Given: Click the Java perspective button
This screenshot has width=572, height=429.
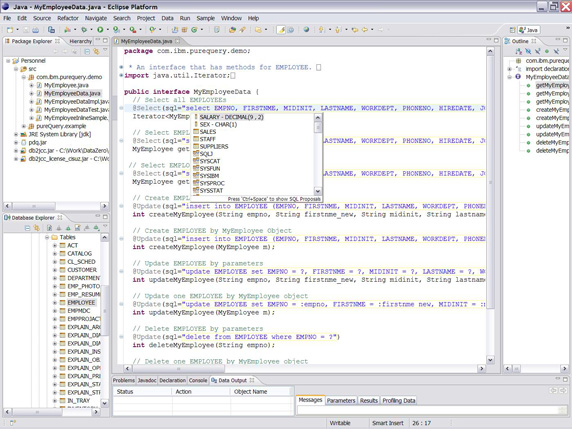Looking at the screenshot, I should click(x=529, y=30).
